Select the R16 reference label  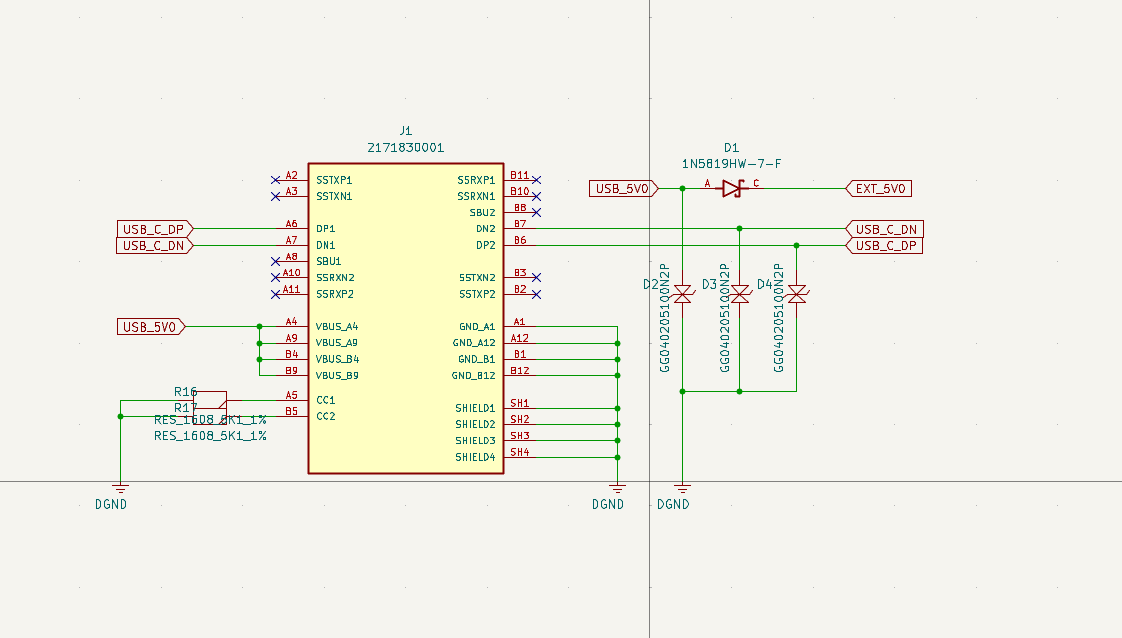185,392
